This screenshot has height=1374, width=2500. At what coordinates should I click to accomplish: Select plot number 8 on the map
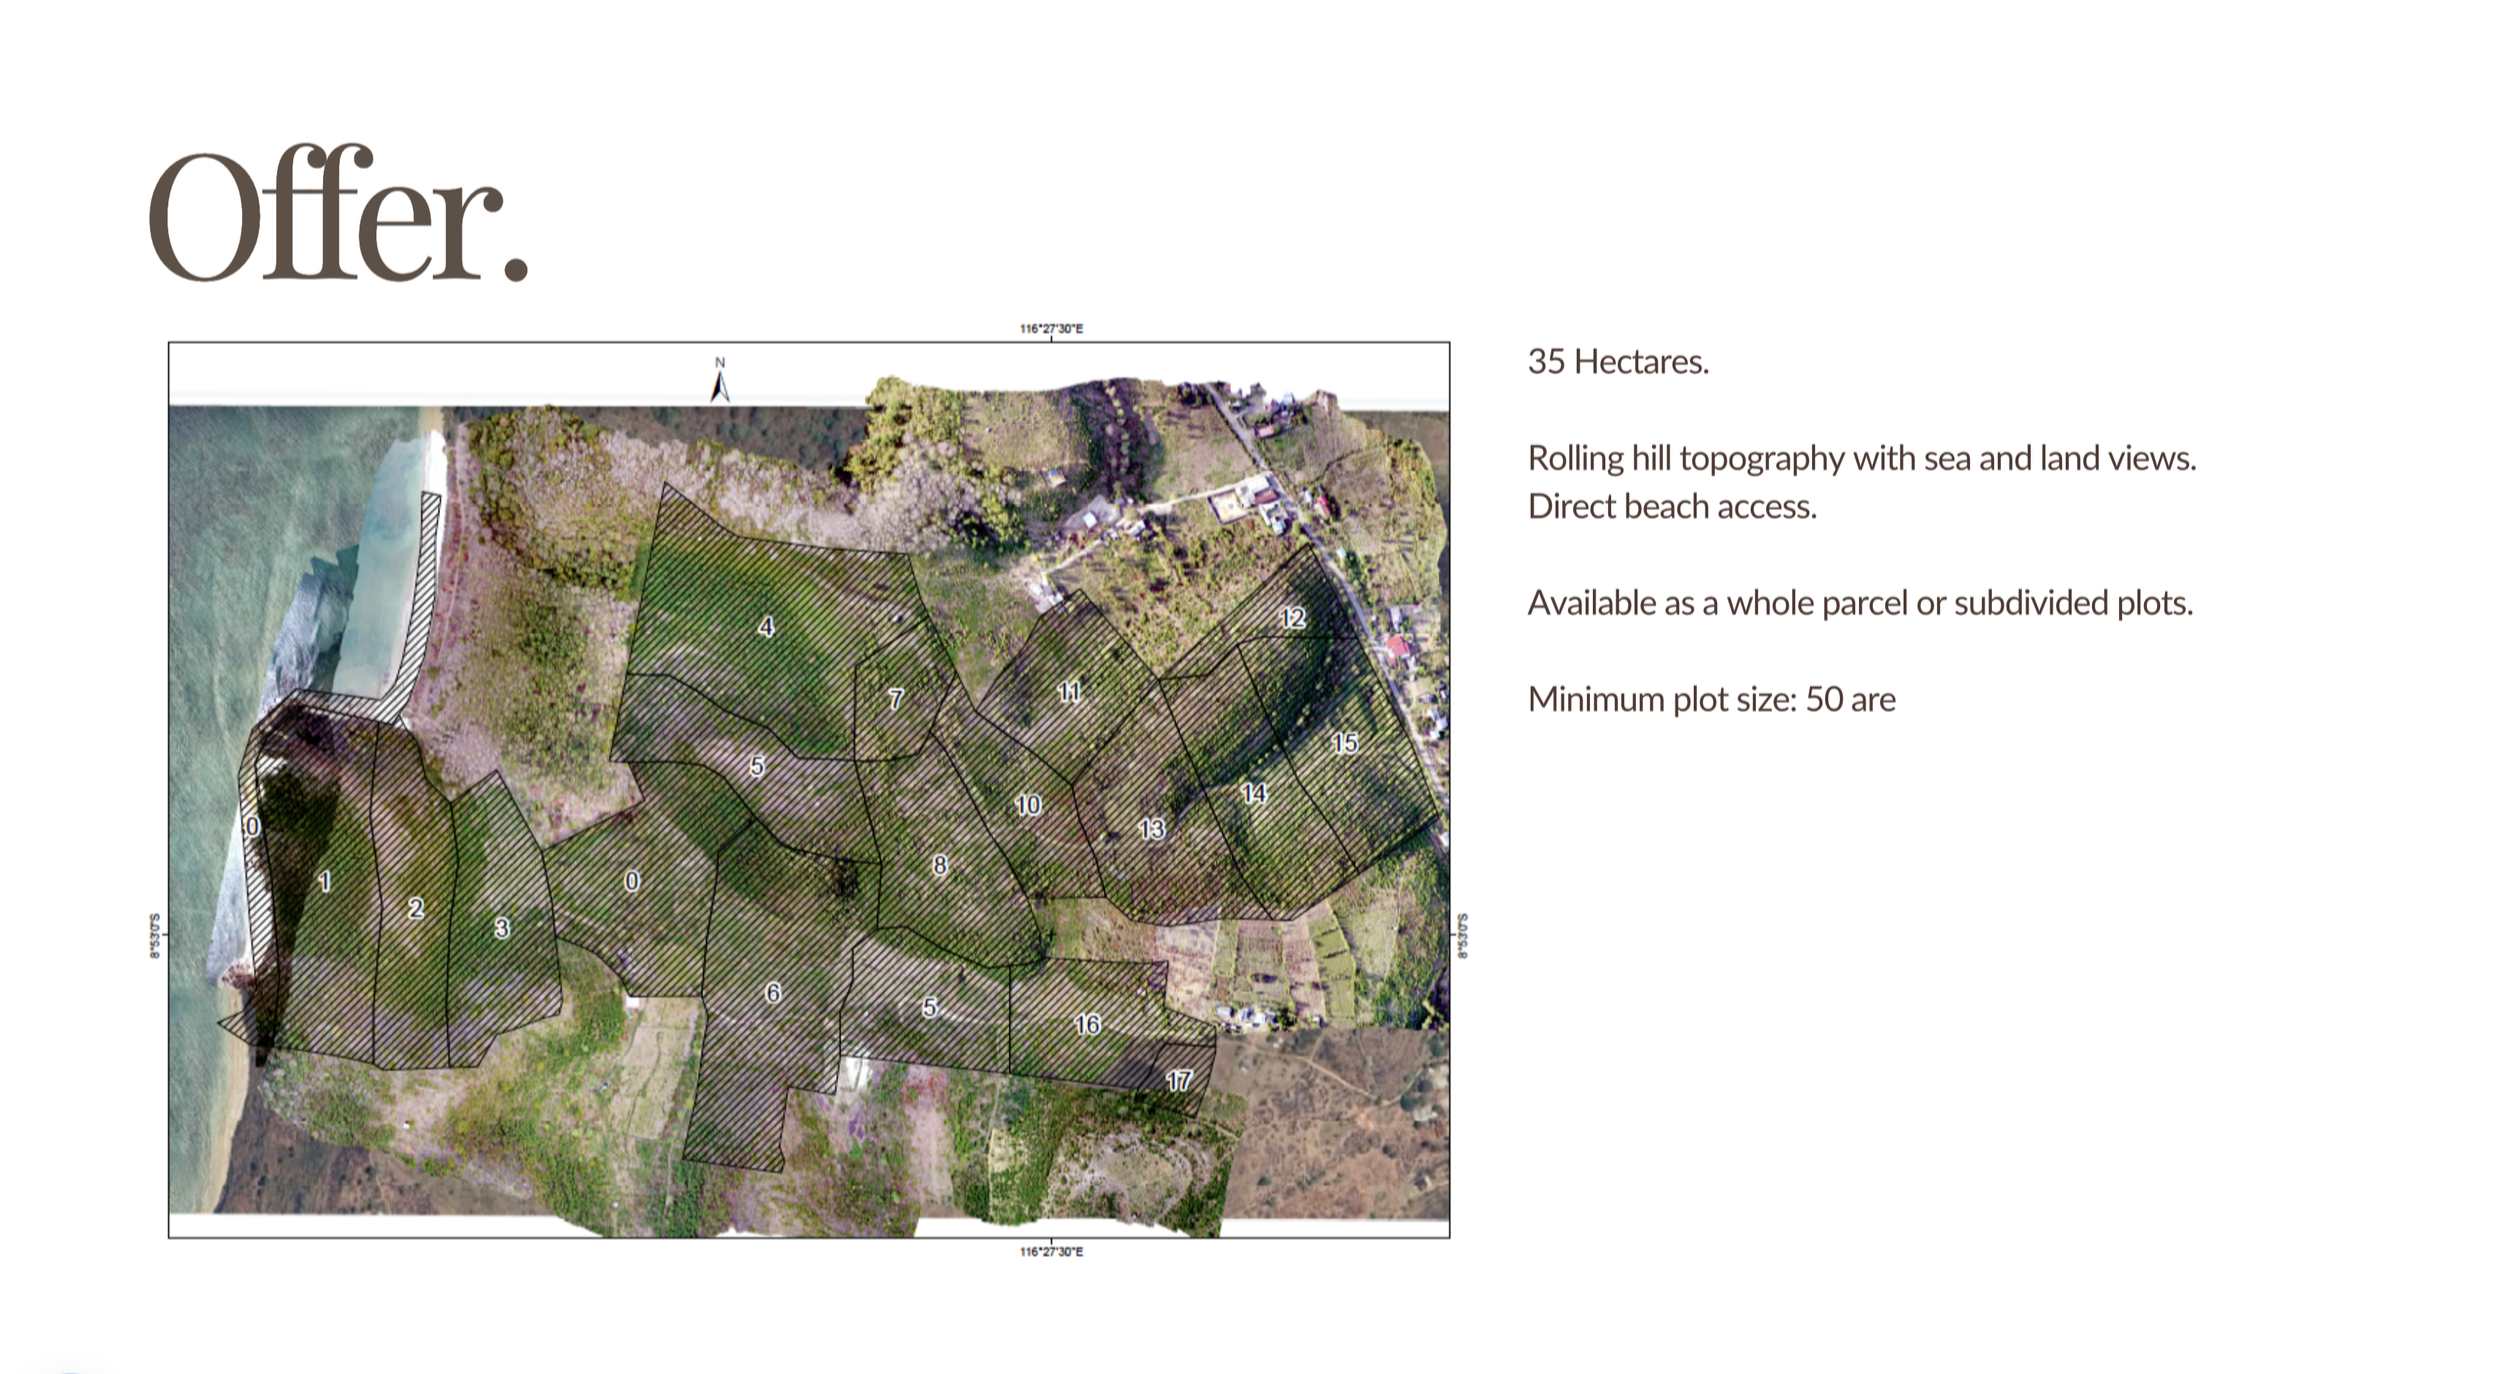[940, 865]
